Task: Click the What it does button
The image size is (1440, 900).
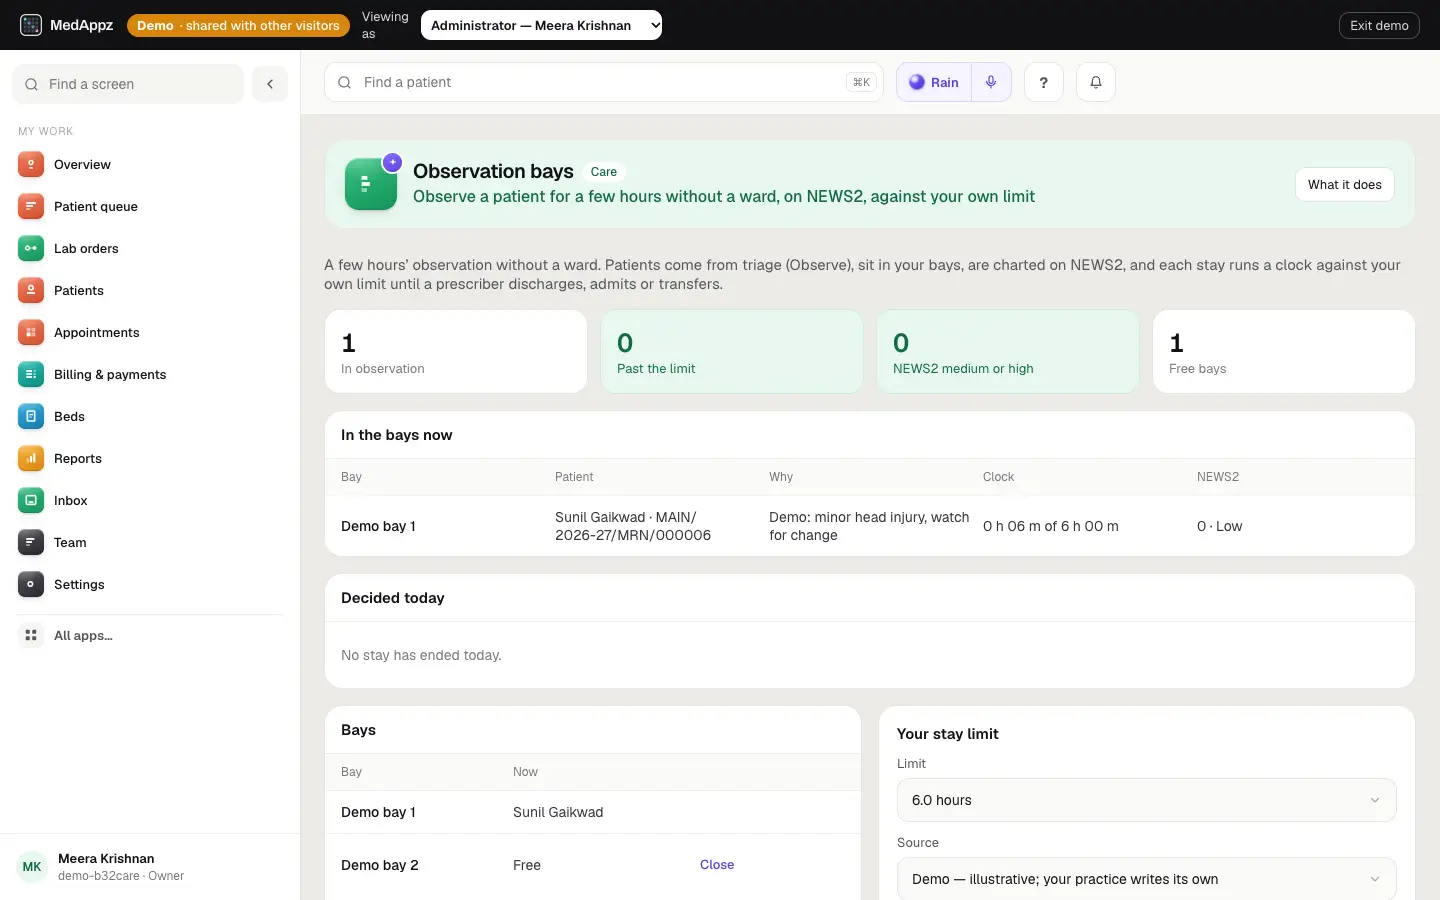Action: click(x=1344, y=184)
